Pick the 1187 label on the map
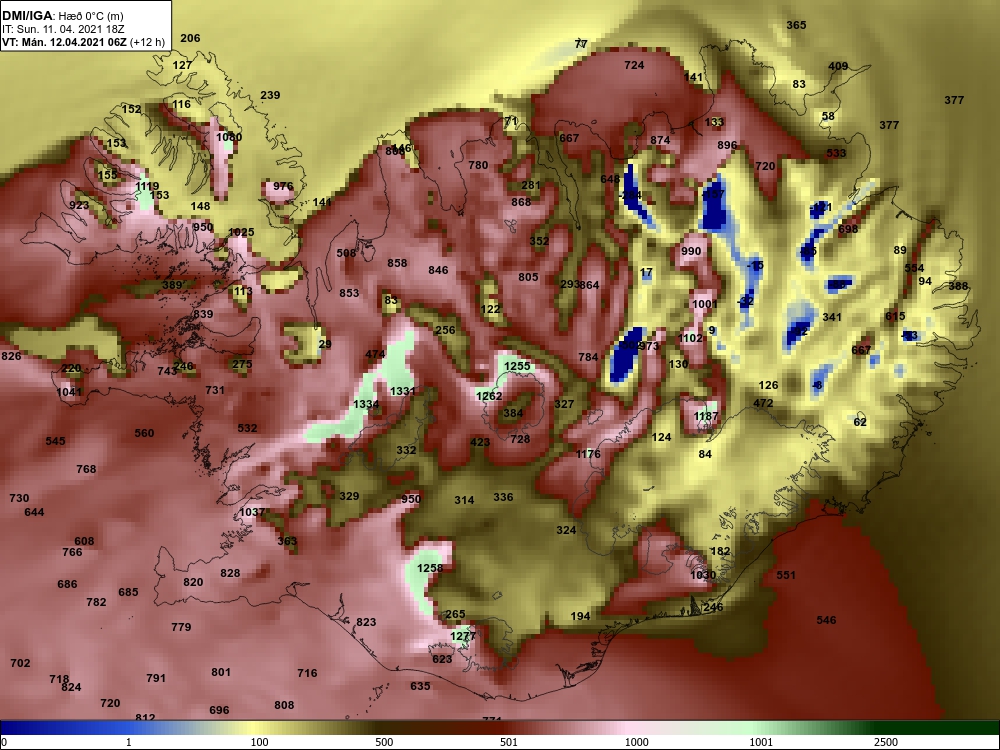 pos(706,416)
